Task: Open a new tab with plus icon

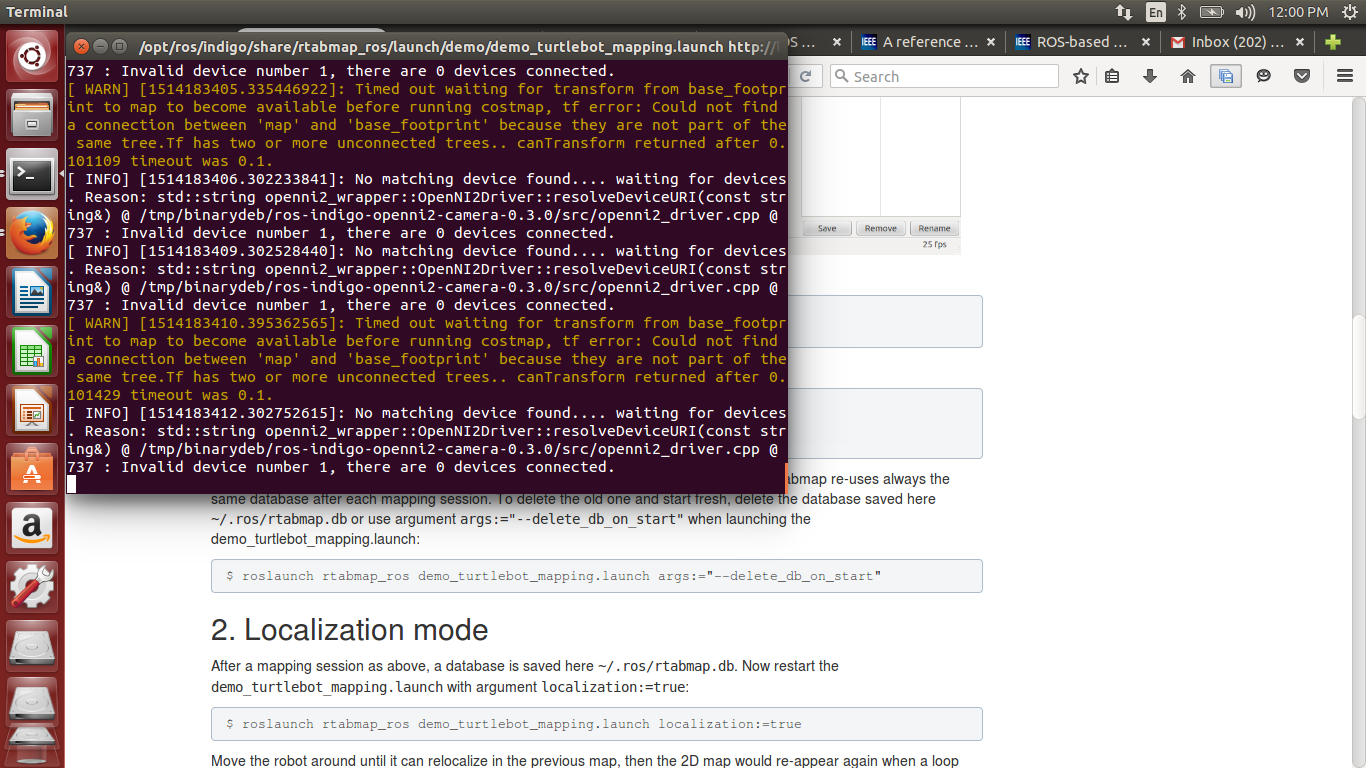Action: coord(1332,42)
